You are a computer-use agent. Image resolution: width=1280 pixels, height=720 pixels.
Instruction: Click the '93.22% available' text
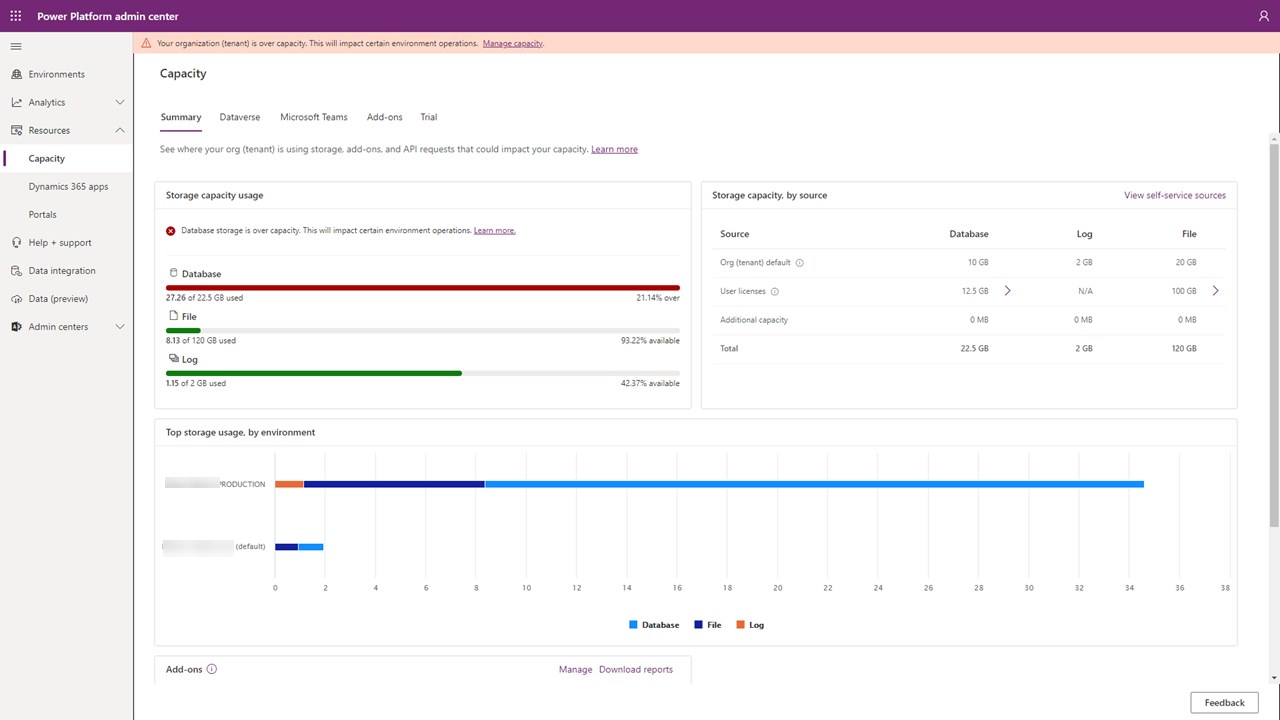pos(650,340)
